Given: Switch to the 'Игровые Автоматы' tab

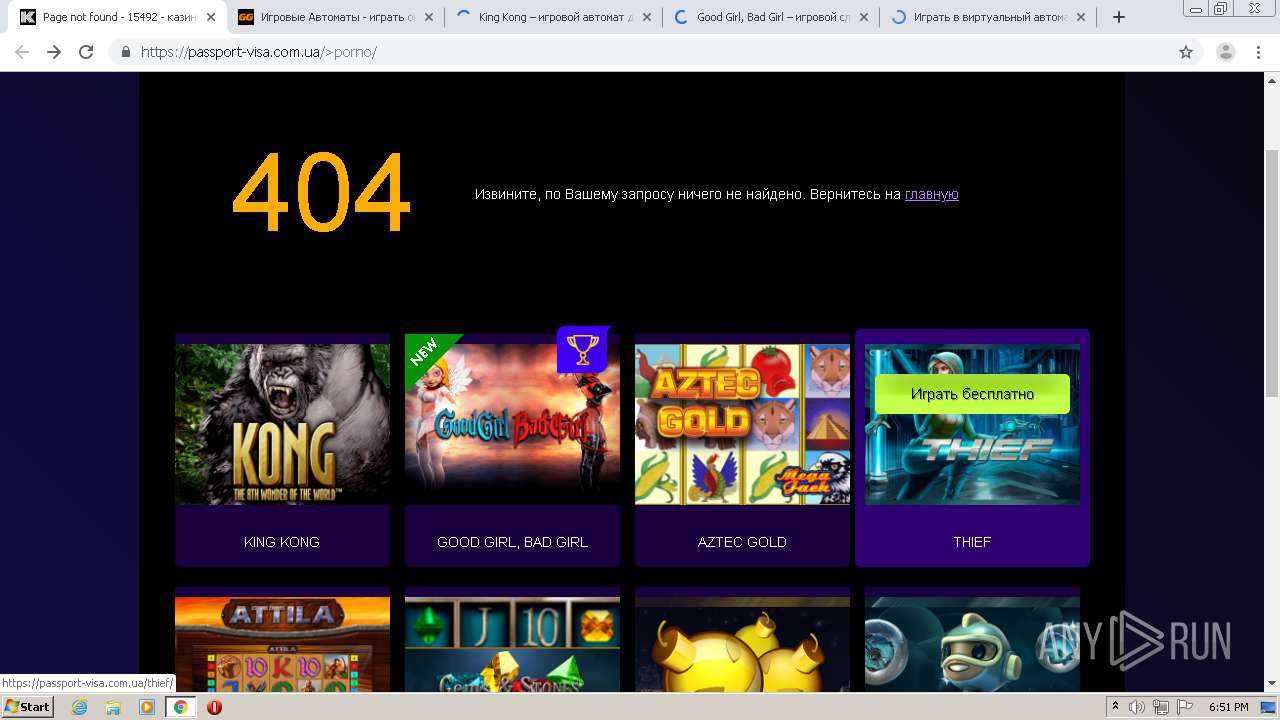Looking at the screenshot, I should tap(335, 17).
